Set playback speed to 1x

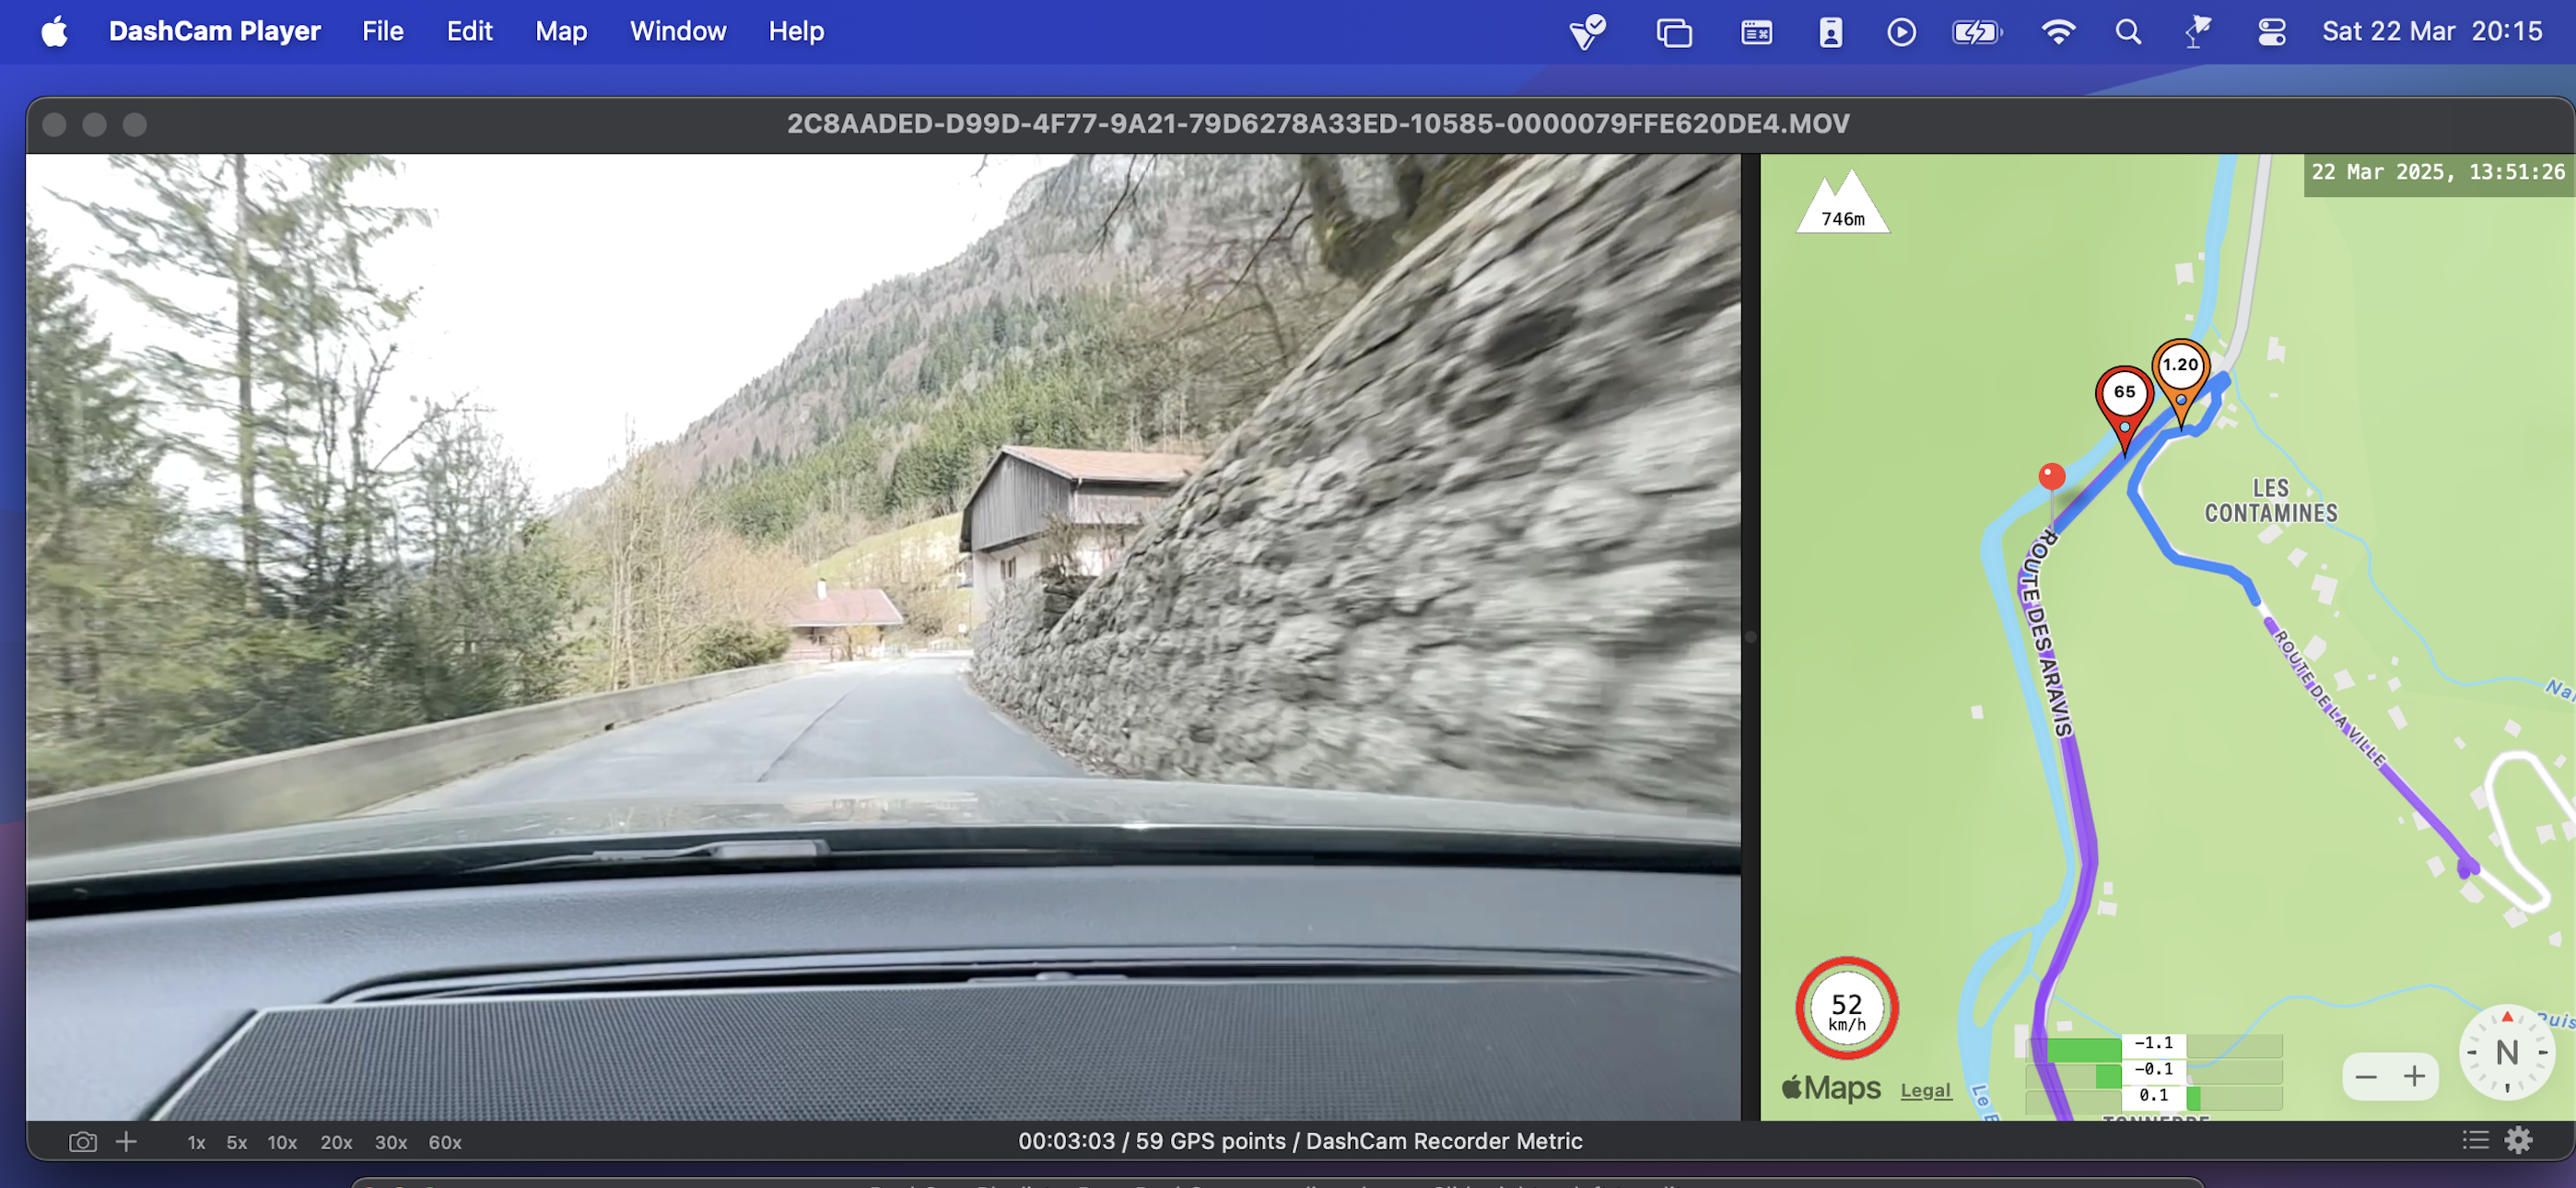coord(196,1142)
